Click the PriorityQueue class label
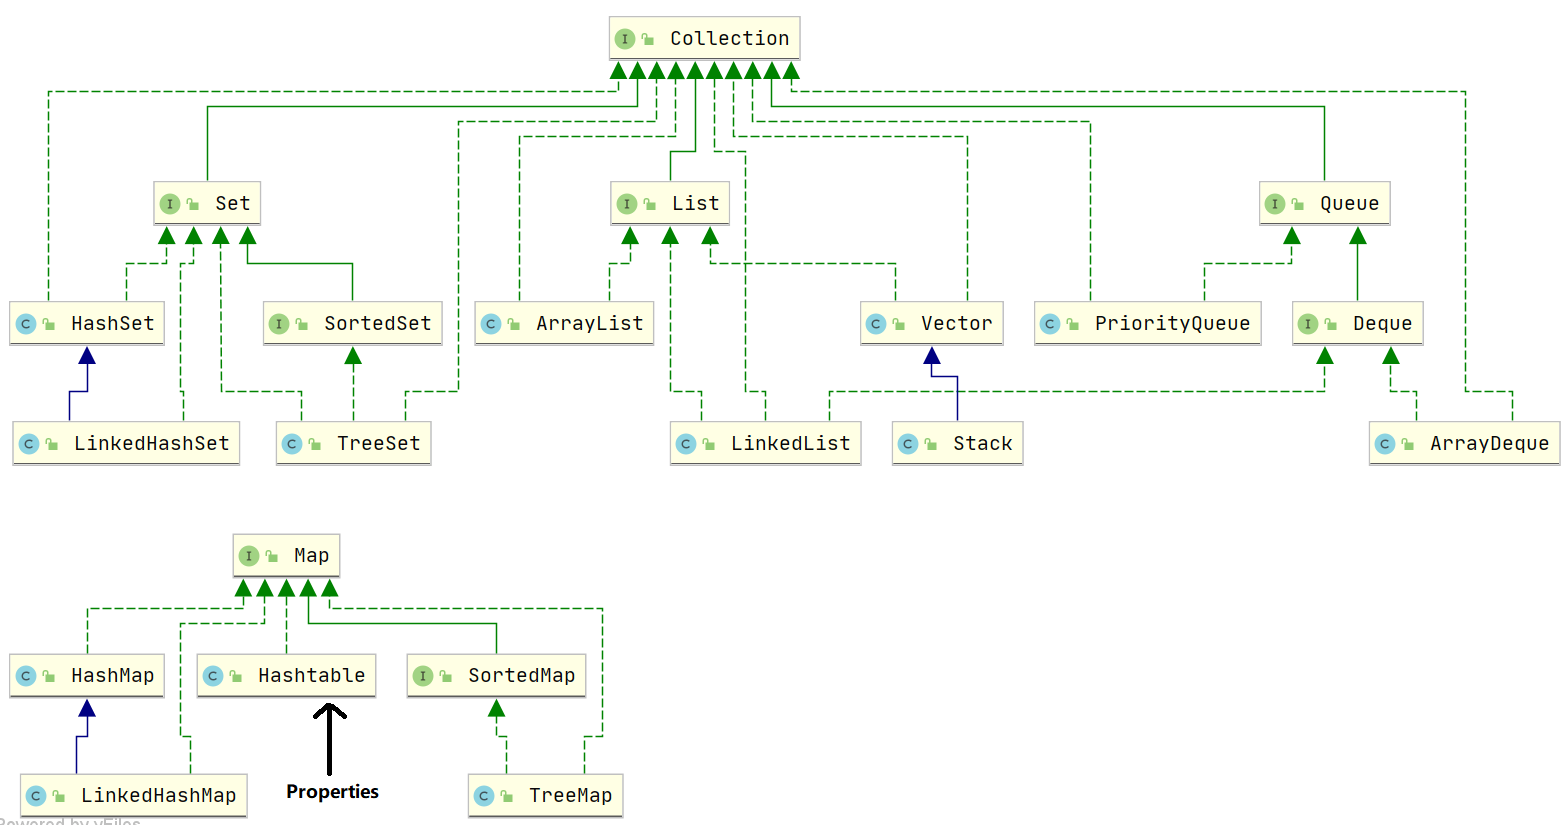This screenshot has width=1568, height=825. tap(1172, 323)
